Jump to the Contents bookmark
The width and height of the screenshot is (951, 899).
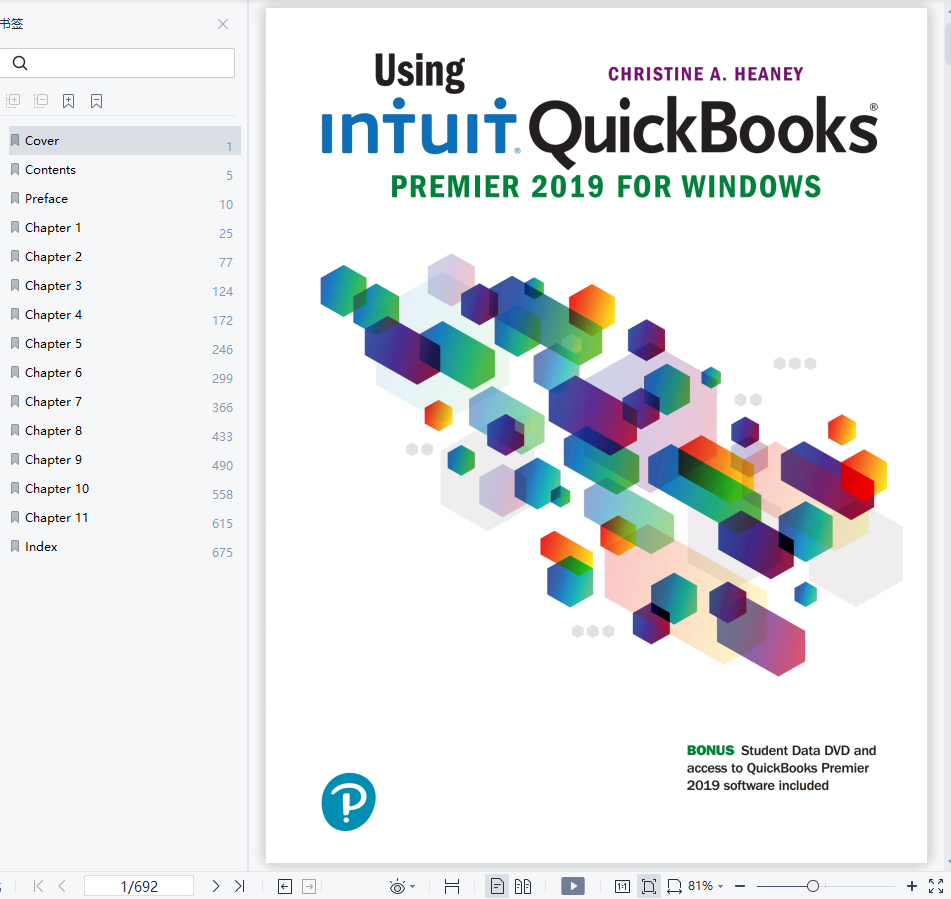click(x=124, y=170)
